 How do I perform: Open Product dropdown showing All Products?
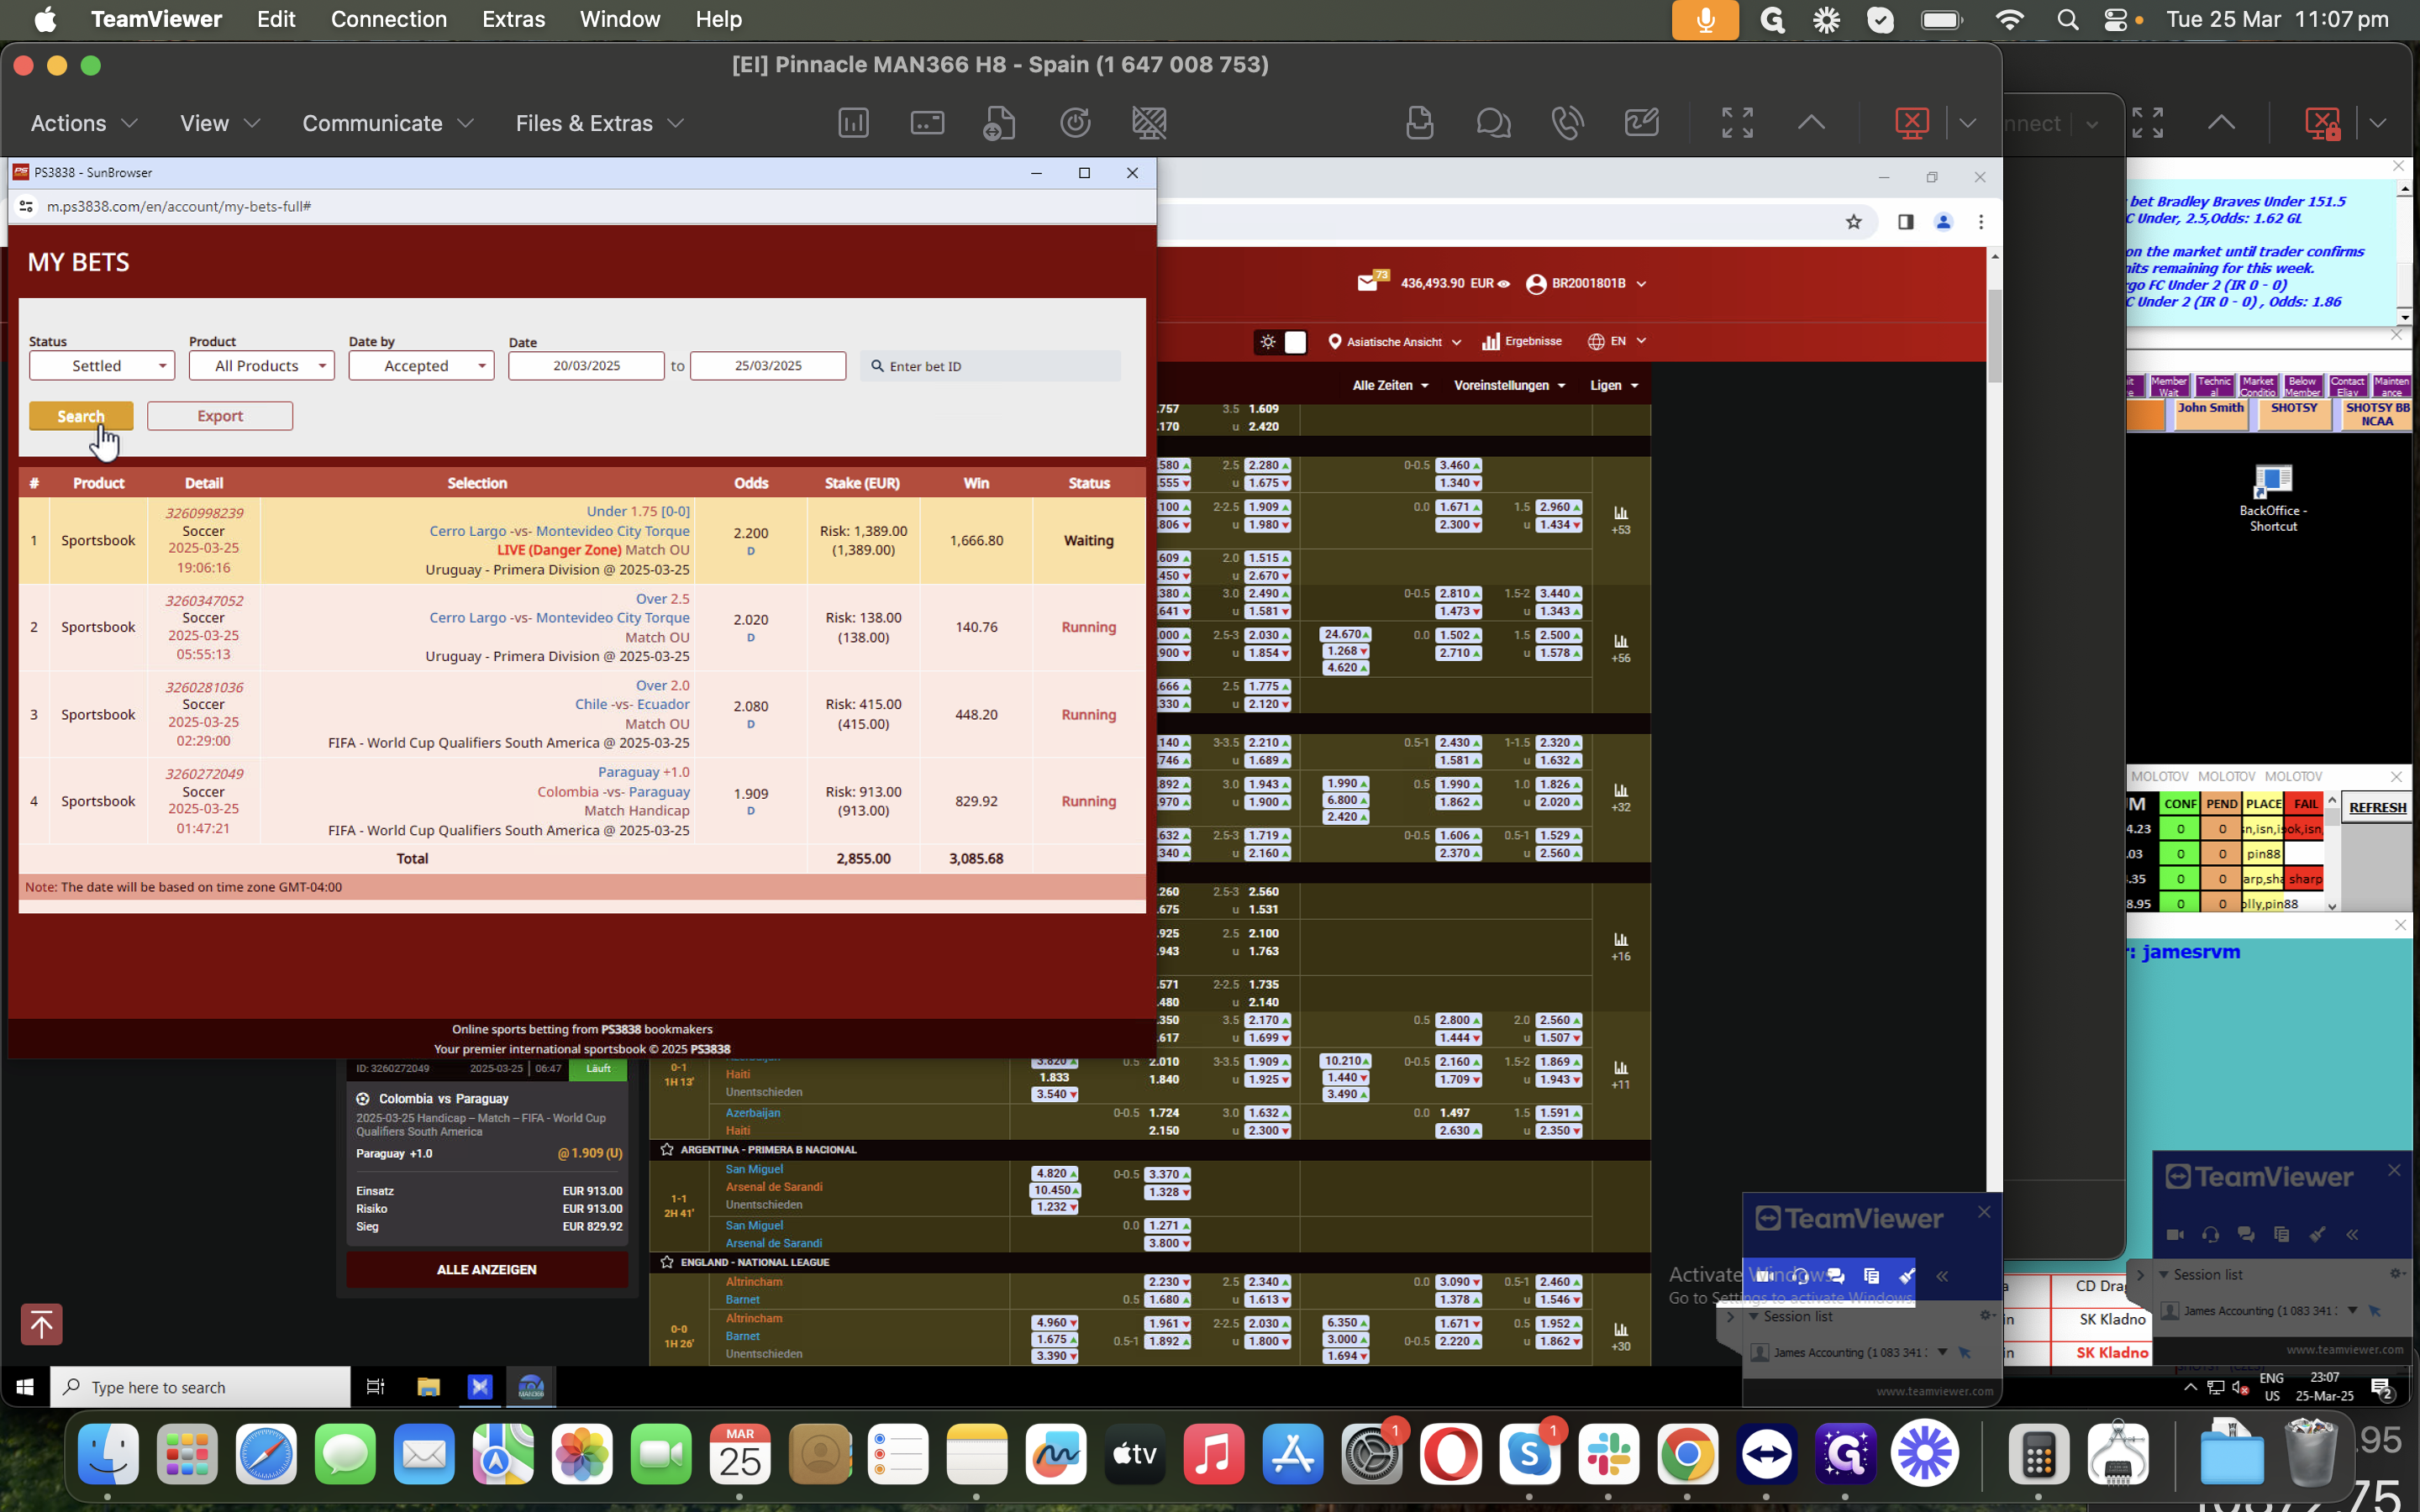(262, 366)
